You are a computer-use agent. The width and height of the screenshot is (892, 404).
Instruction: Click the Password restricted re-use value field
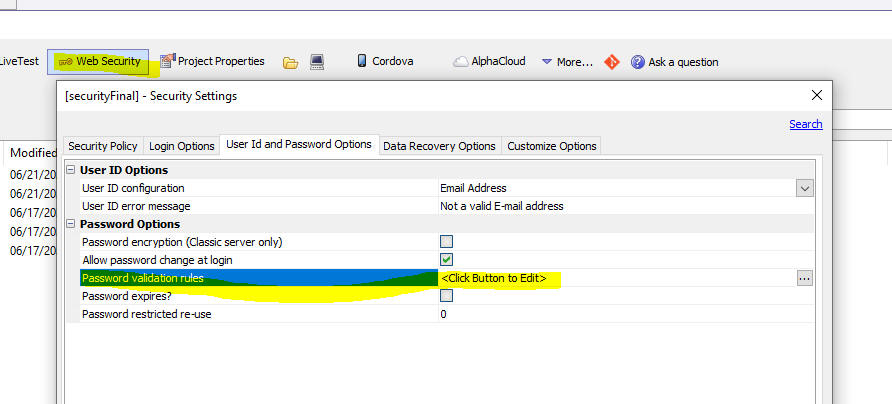point(626,314)
